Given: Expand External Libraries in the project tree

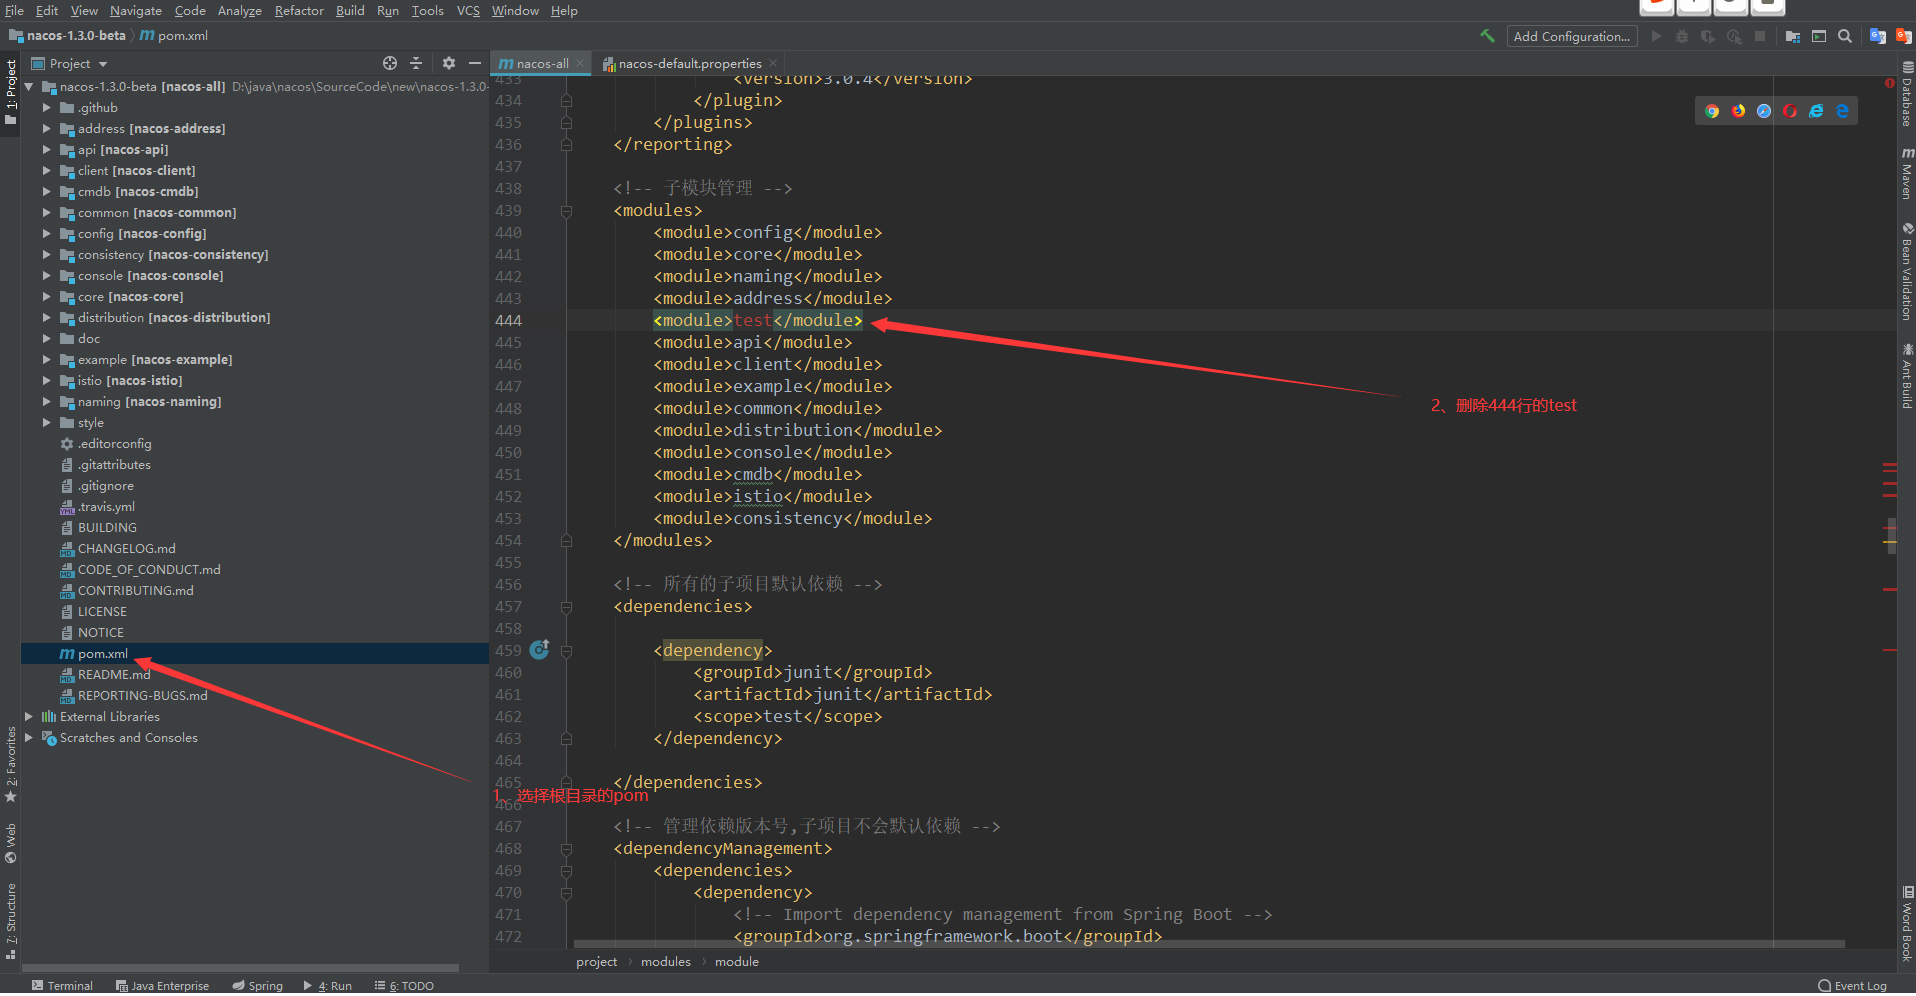Looking at the screenshot, I should 28,716.
